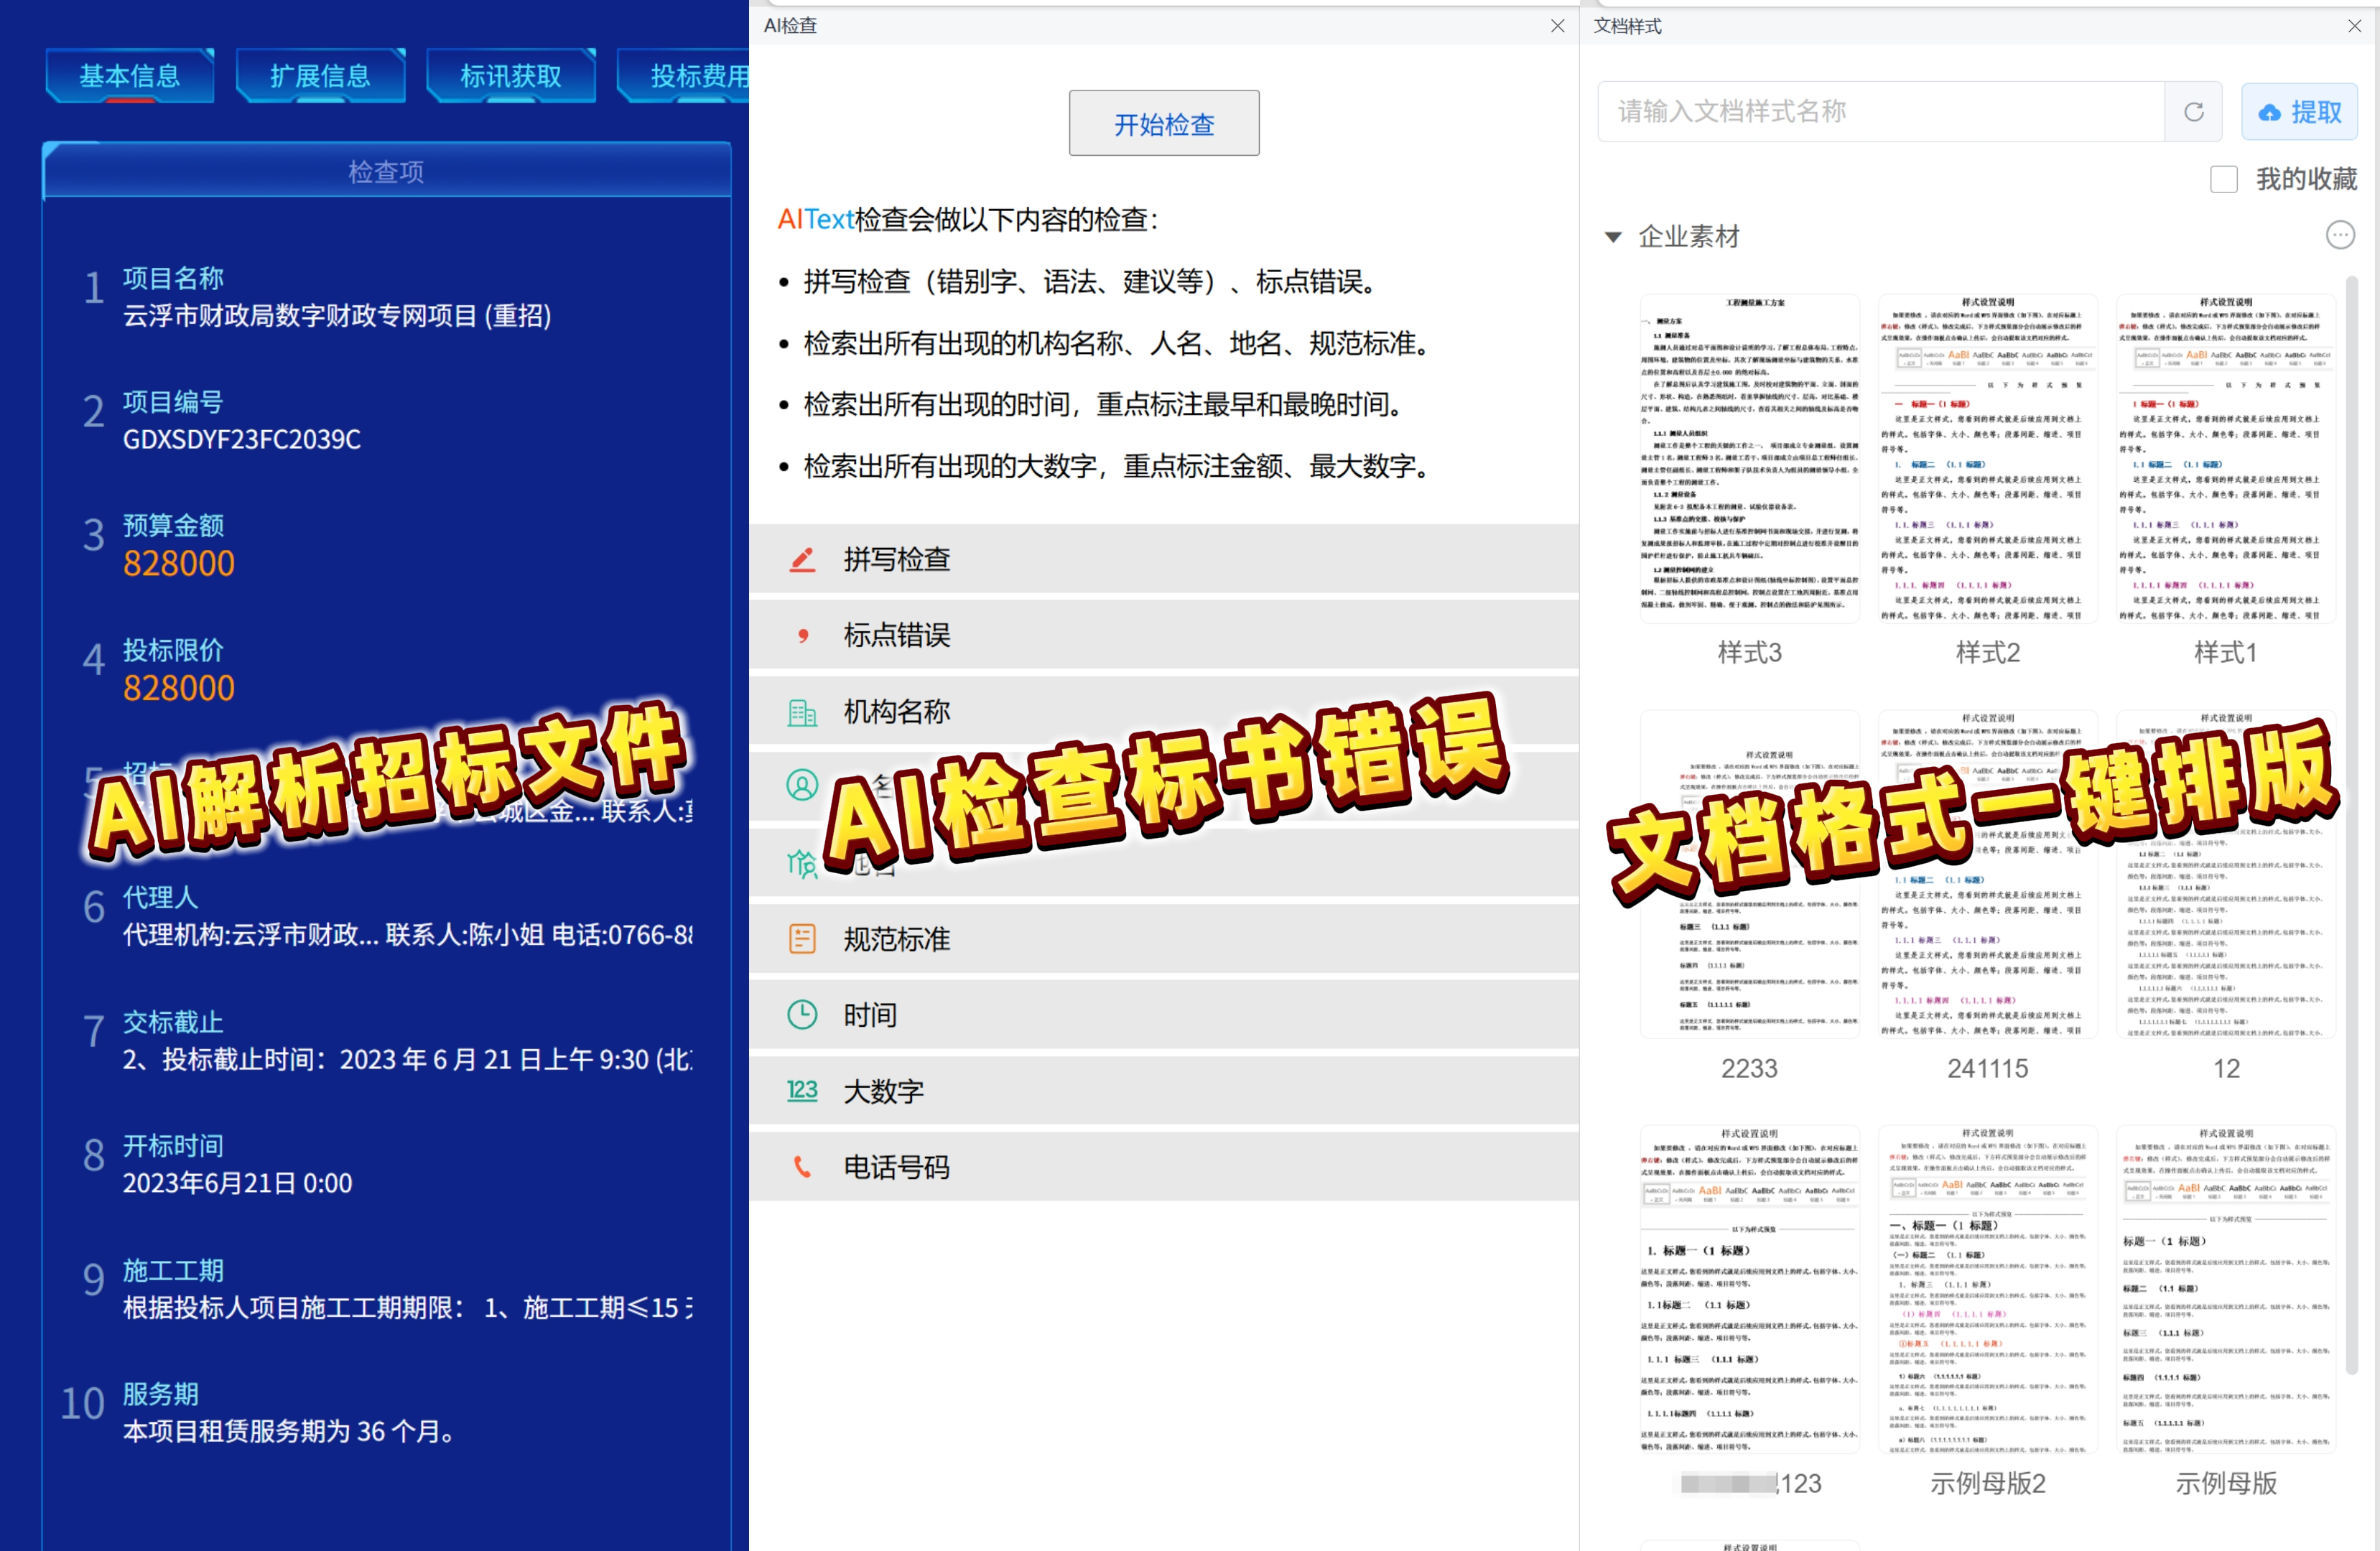Click the spell check pencil icon
The image size is (2380, 1551).
(x=802, y=559)
